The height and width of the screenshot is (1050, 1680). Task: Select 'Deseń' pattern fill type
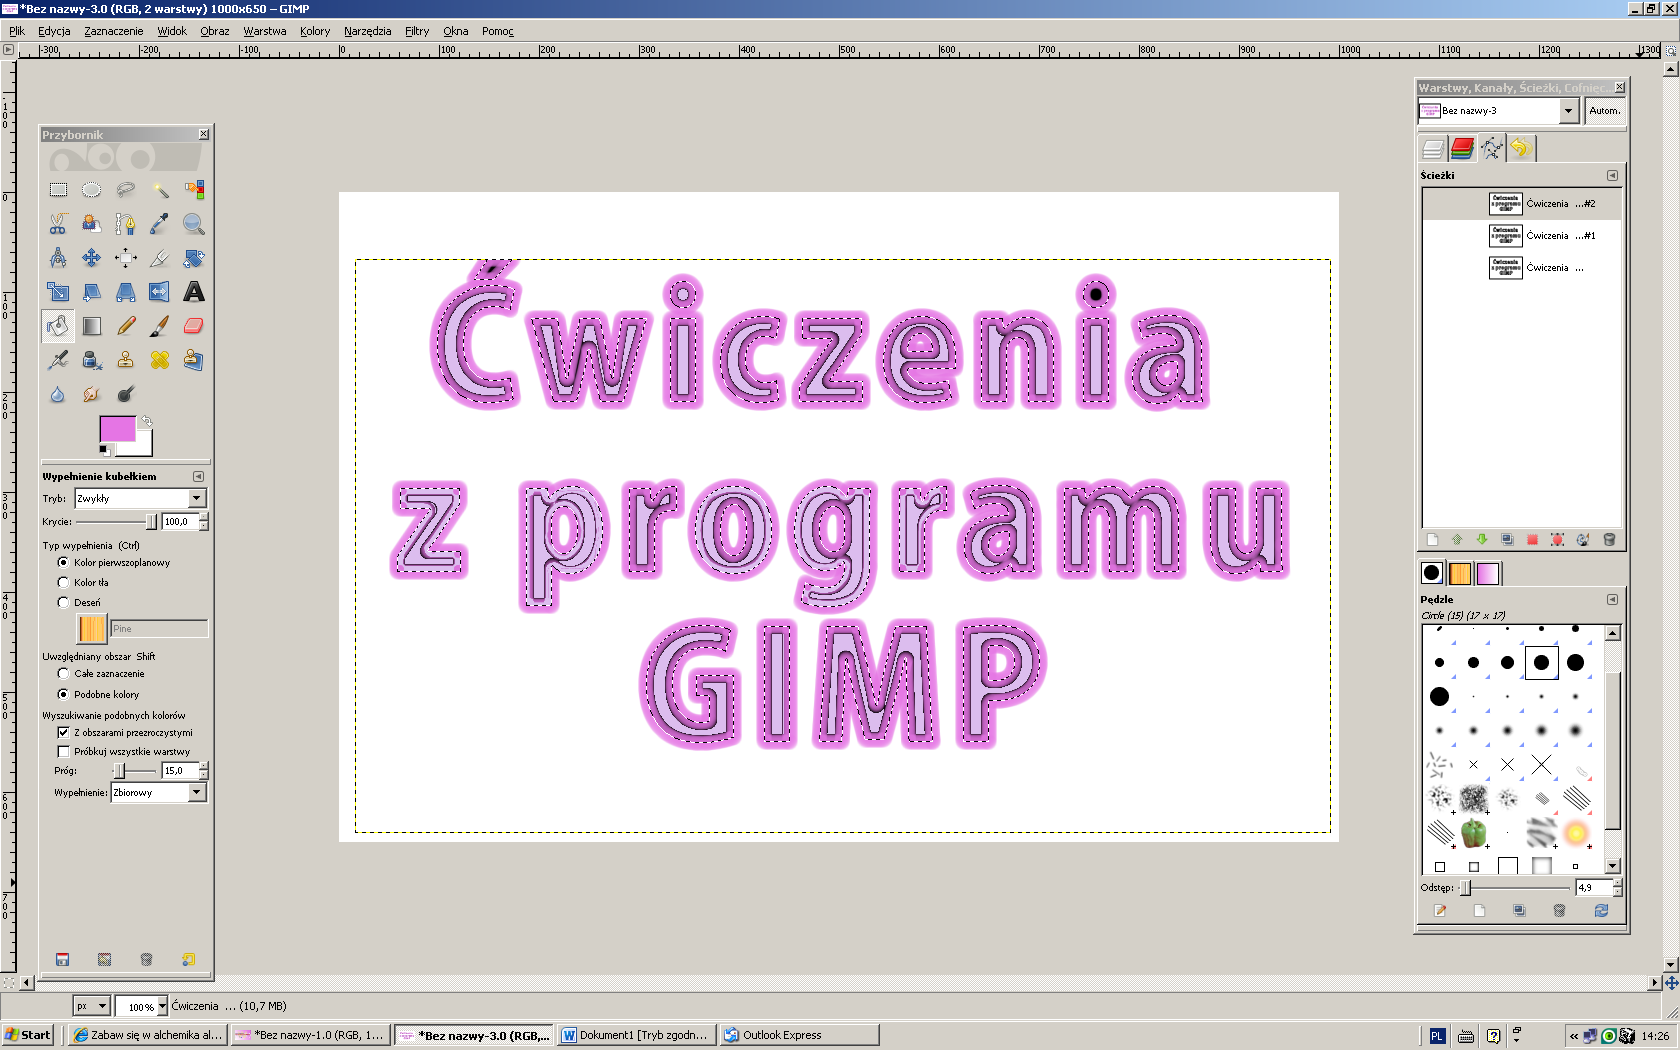click(x=63, y=602)
